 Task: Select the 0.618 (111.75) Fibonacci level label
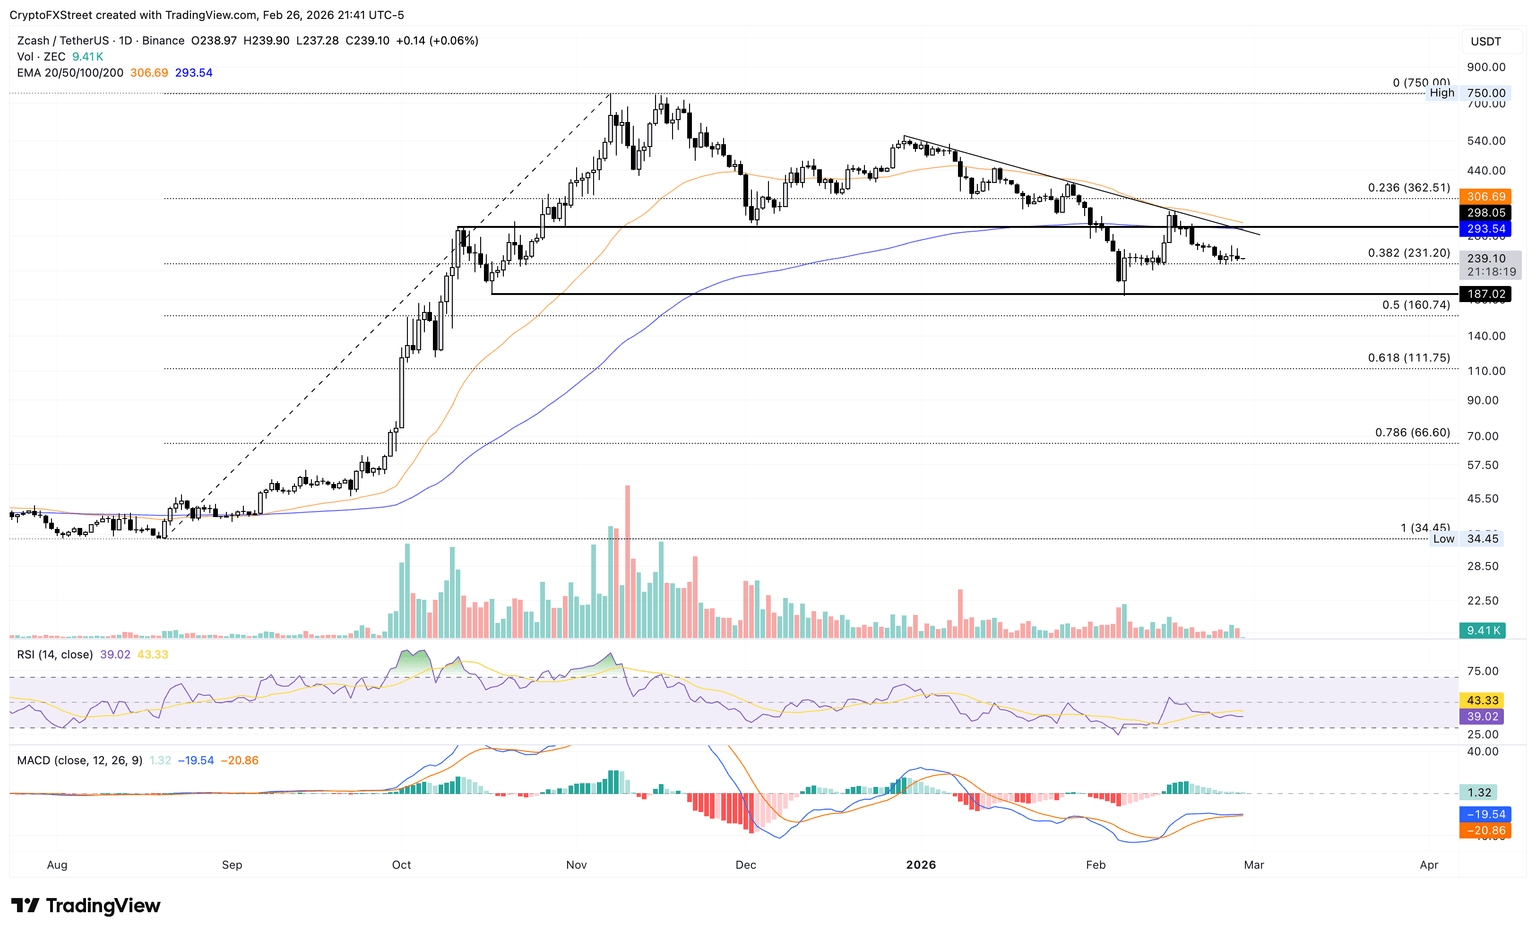[1408, 358]
